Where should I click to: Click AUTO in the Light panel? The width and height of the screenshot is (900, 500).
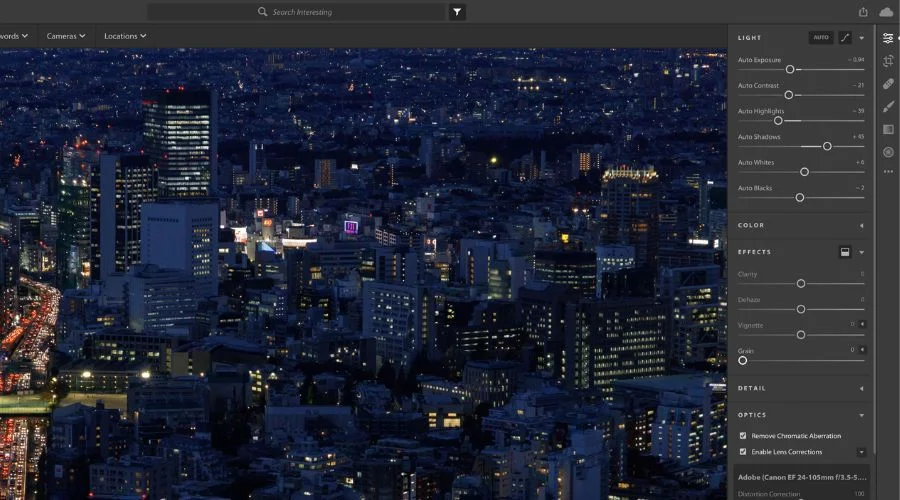821,38
